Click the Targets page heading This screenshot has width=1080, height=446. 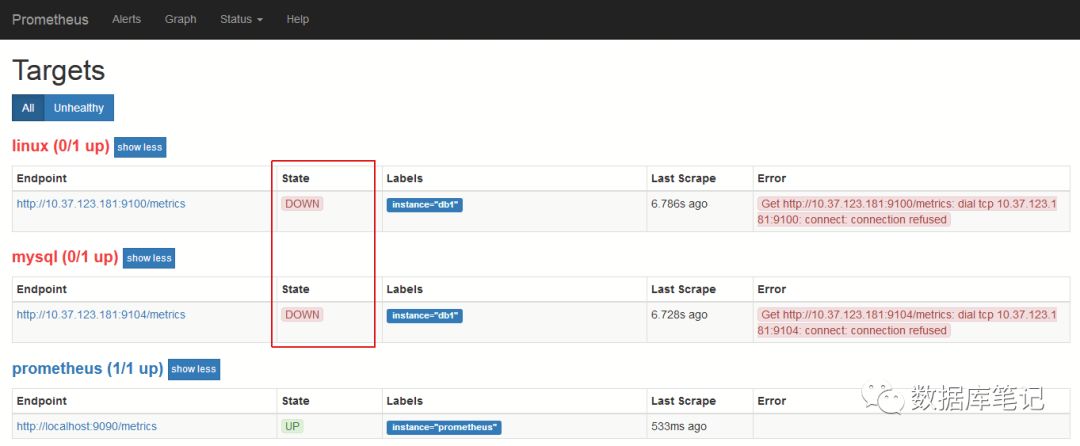[x=59, y=71]
